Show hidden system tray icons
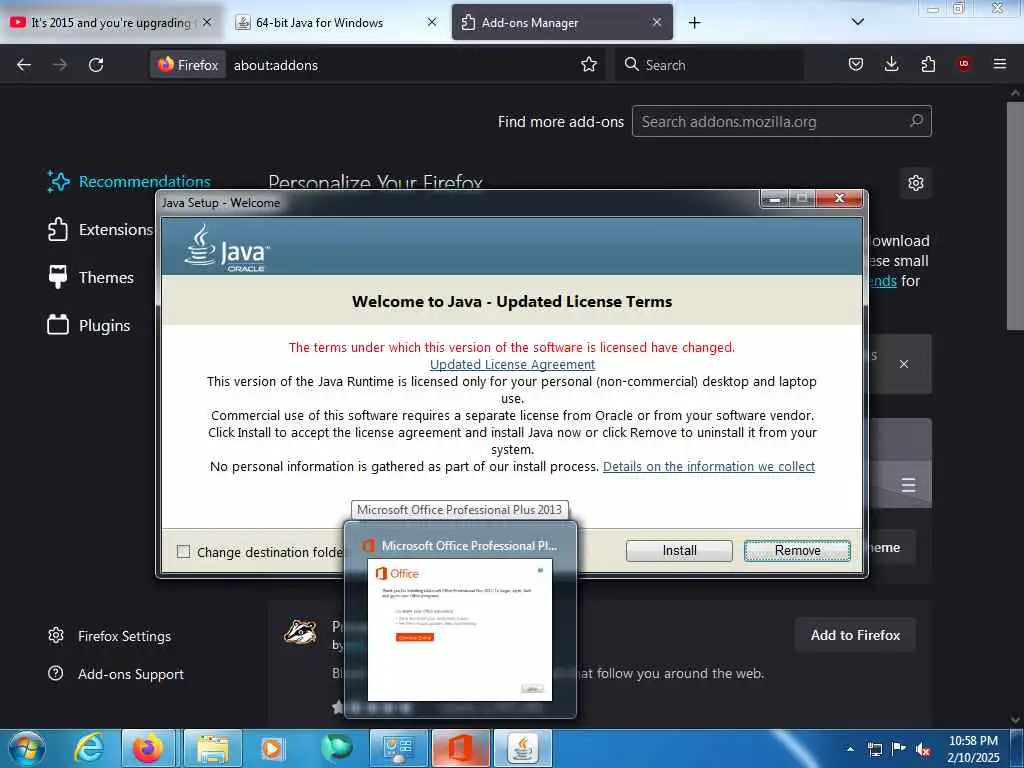Image resolution: width=1024 pixels, height=768 pixels. [x=850, y=749]
